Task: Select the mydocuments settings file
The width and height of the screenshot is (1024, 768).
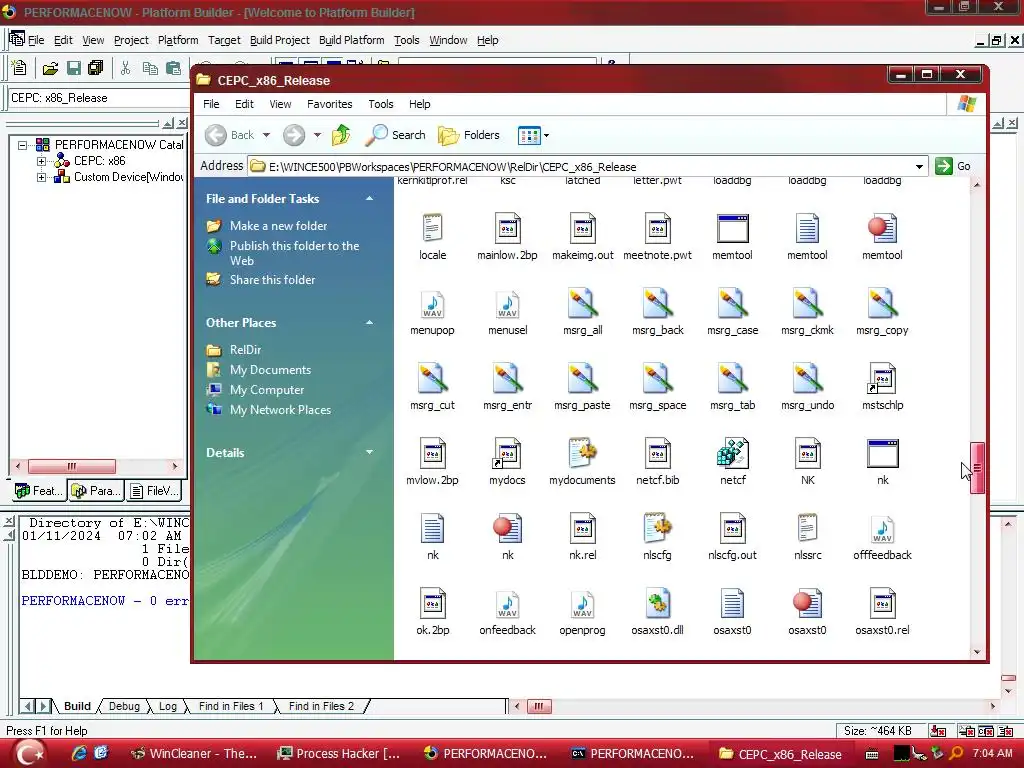Action: coord(583,453)
